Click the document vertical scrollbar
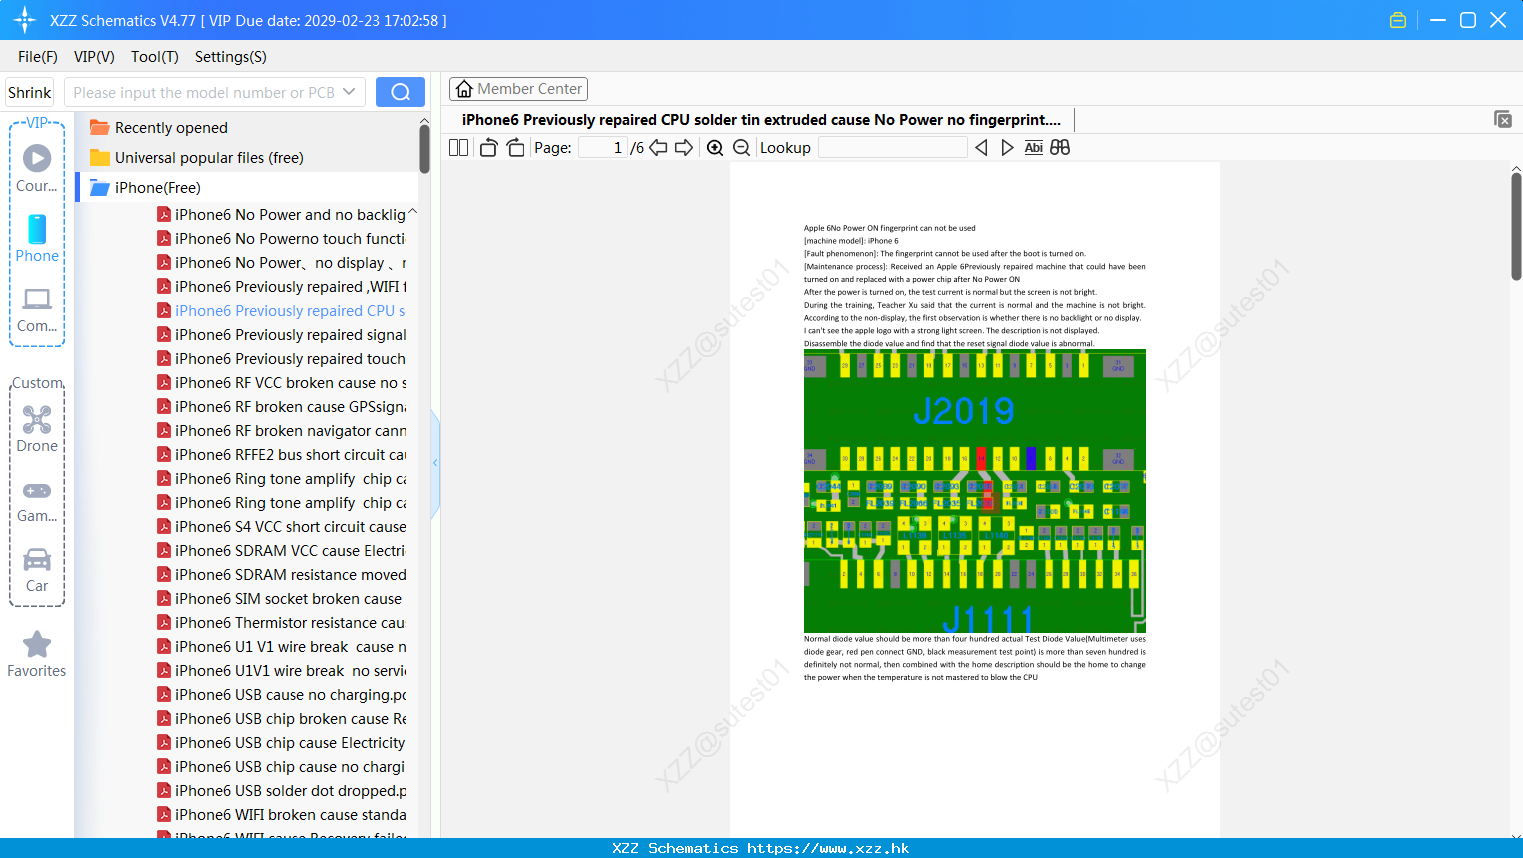 1516,226
